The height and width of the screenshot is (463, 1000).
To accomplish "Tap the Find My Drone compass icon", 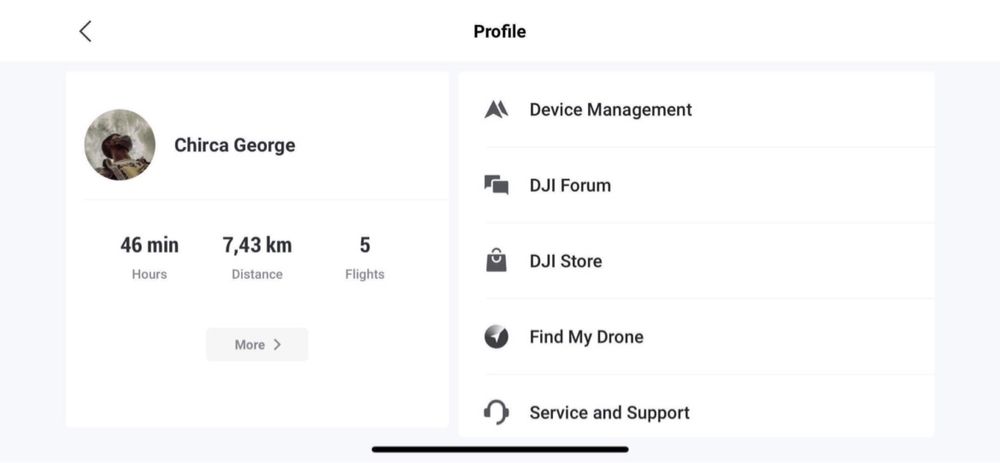I will pos(496,337).
